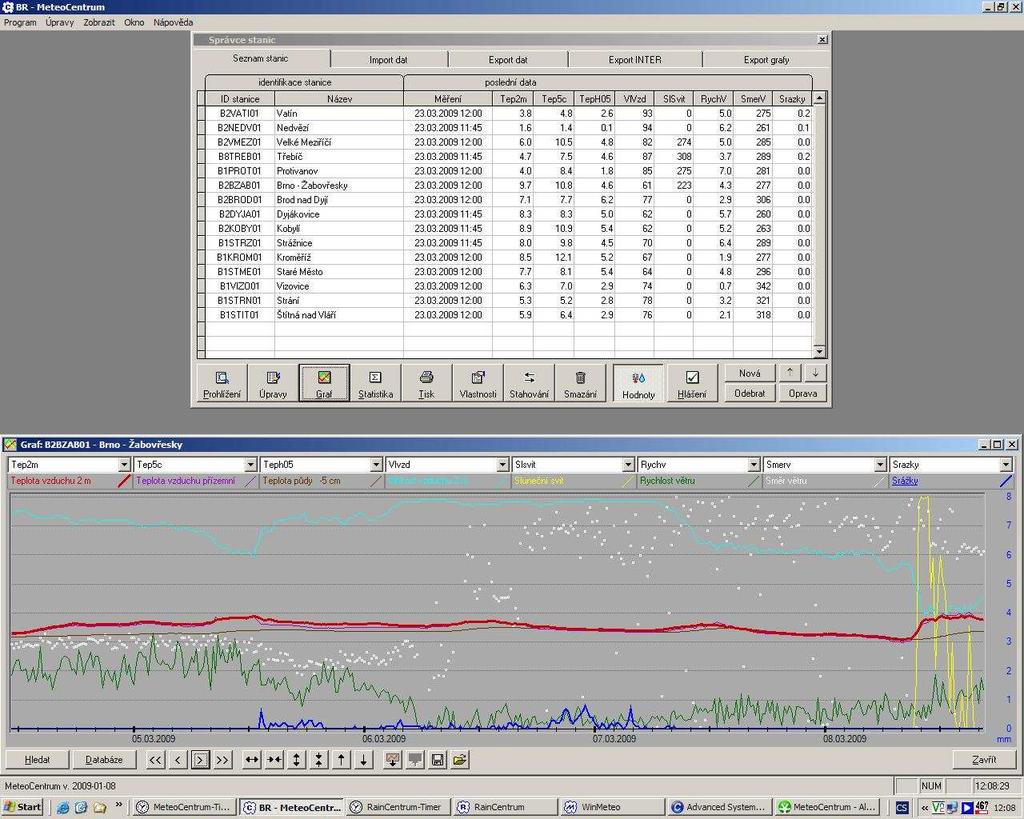Click purple line swatch for Teplota vzduchu přízemní
The width and height of the screenshot is (1024, 819).
tap(250, 481)
